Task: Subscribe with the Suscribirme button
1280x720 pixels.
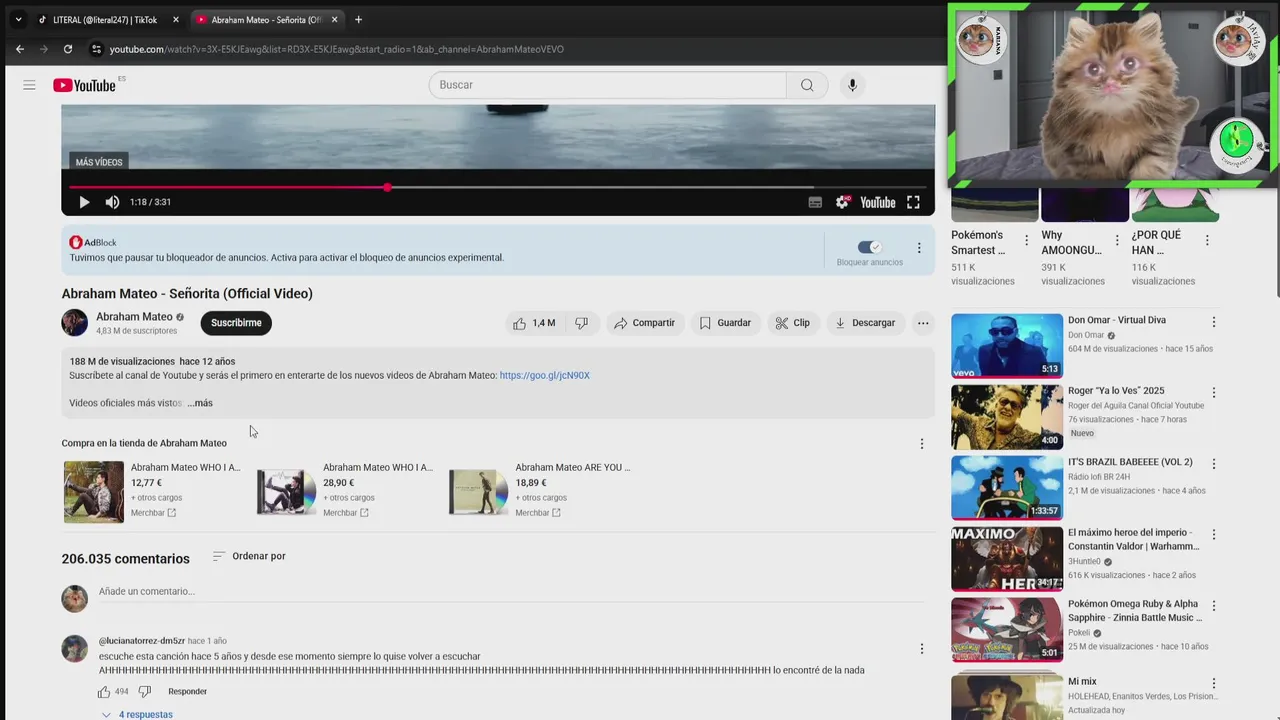Action: (x=236, y=323)
